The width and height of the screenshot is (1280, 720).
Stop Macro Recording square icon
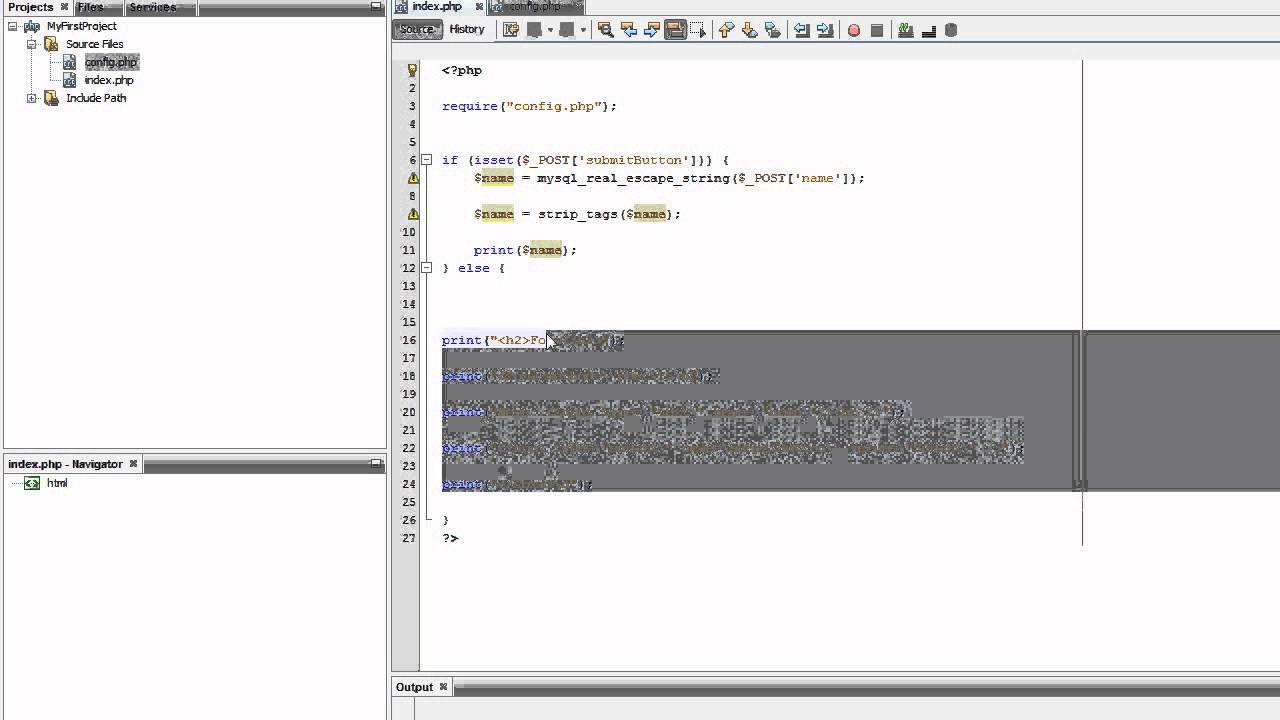click(x=877, y=31)
